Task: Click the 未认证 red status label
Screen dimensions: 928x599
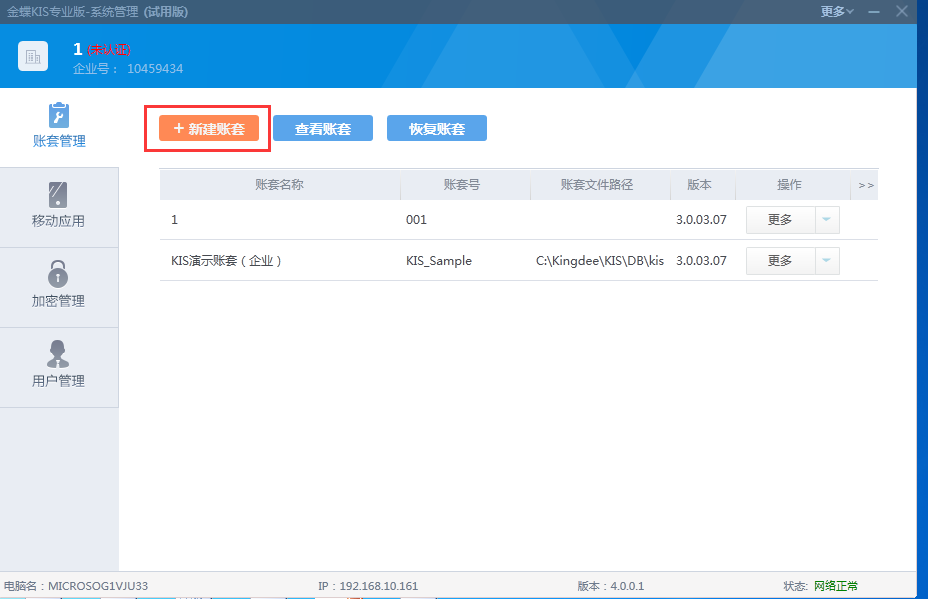Action: pos(109,50)
